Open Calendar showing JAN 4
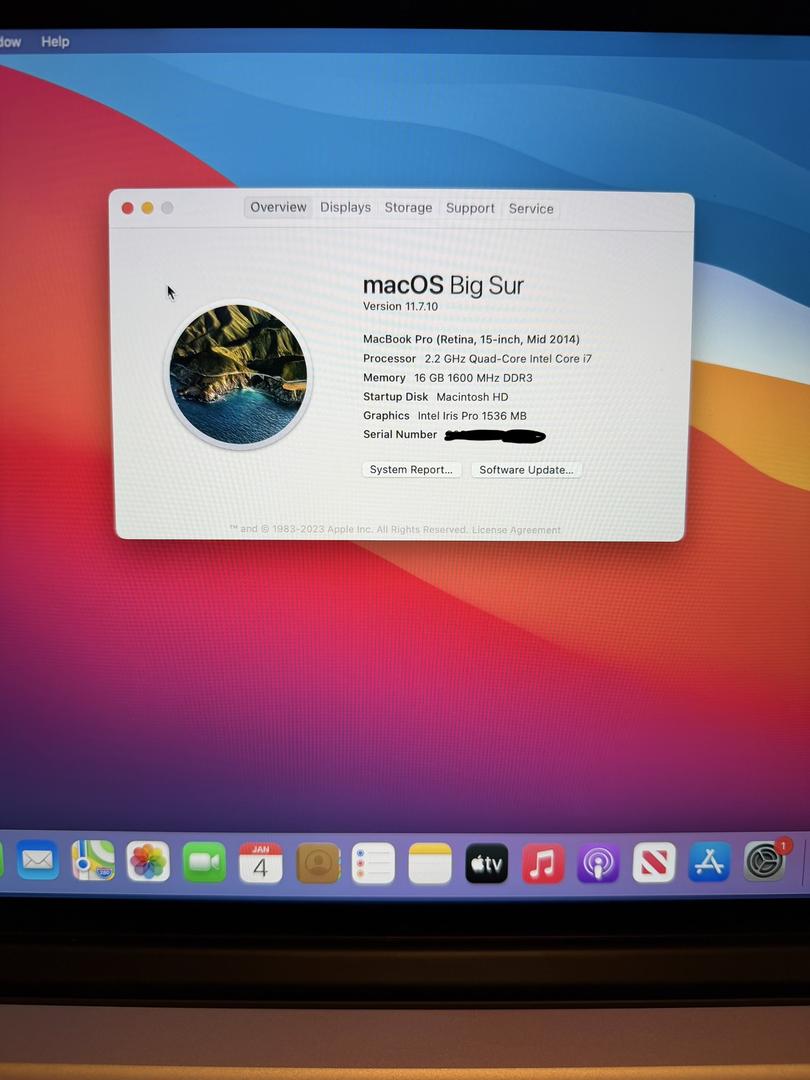Viewport: 810px width, 1080px height. pyautogui.click(x=260, y=862)
